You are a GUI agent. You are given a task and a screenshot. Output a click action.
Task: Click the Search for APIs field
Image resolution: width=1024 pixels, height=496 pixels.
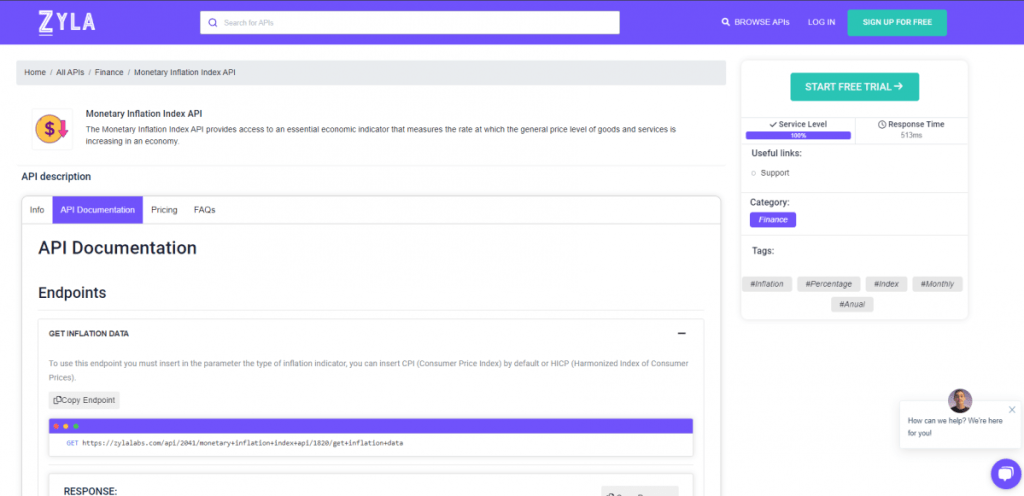point(409,23)
